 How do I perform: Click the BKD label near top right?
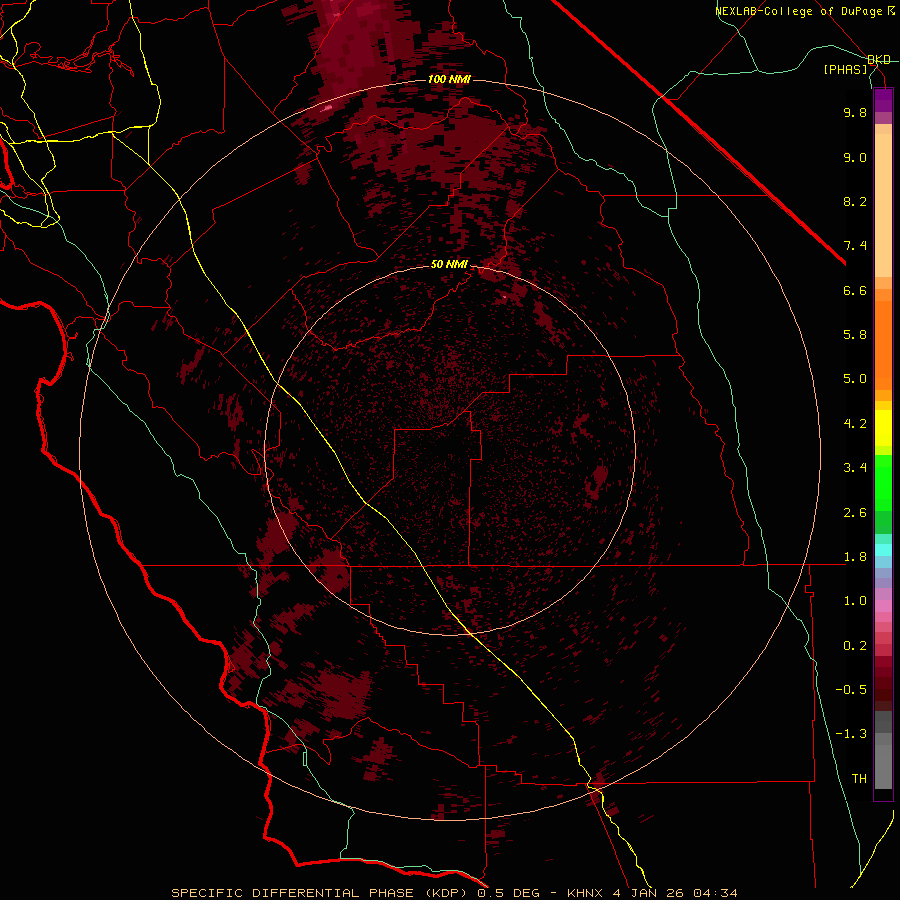pos(879,60)
